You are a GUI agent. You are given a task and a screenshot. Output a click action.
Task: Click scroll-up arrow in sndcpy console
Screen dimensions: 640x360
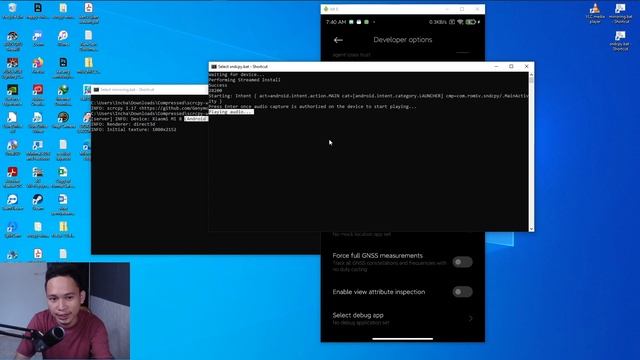tap(531, 75)
